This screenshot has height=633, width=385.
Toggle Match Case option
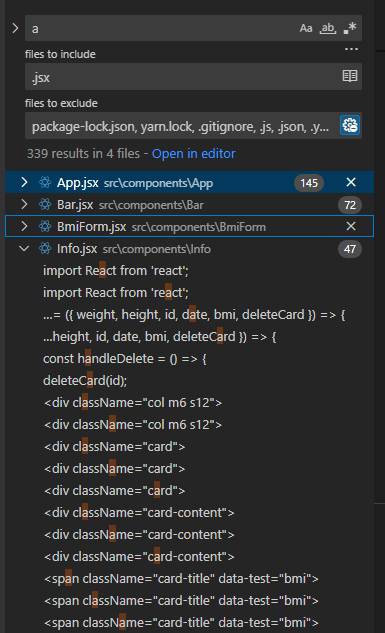pyautogui.click(x=305, y=28)
